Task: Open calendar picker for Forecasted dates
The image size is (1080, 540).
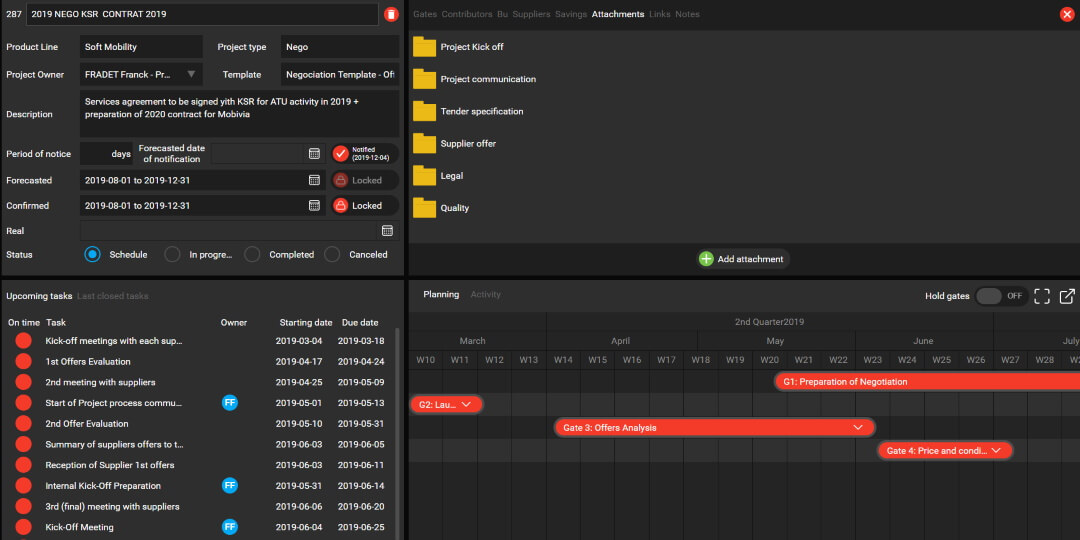Action: (x=314, y=180)
